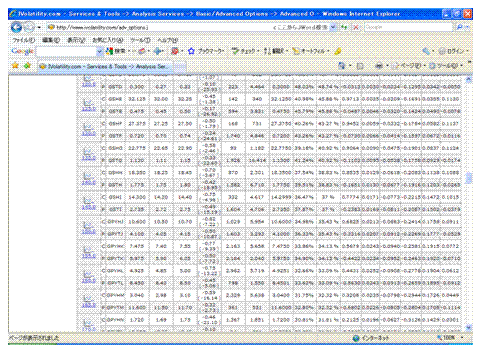480x360 pixels.
Task: Open the 表示 menu
Action: tap(76, 40)
